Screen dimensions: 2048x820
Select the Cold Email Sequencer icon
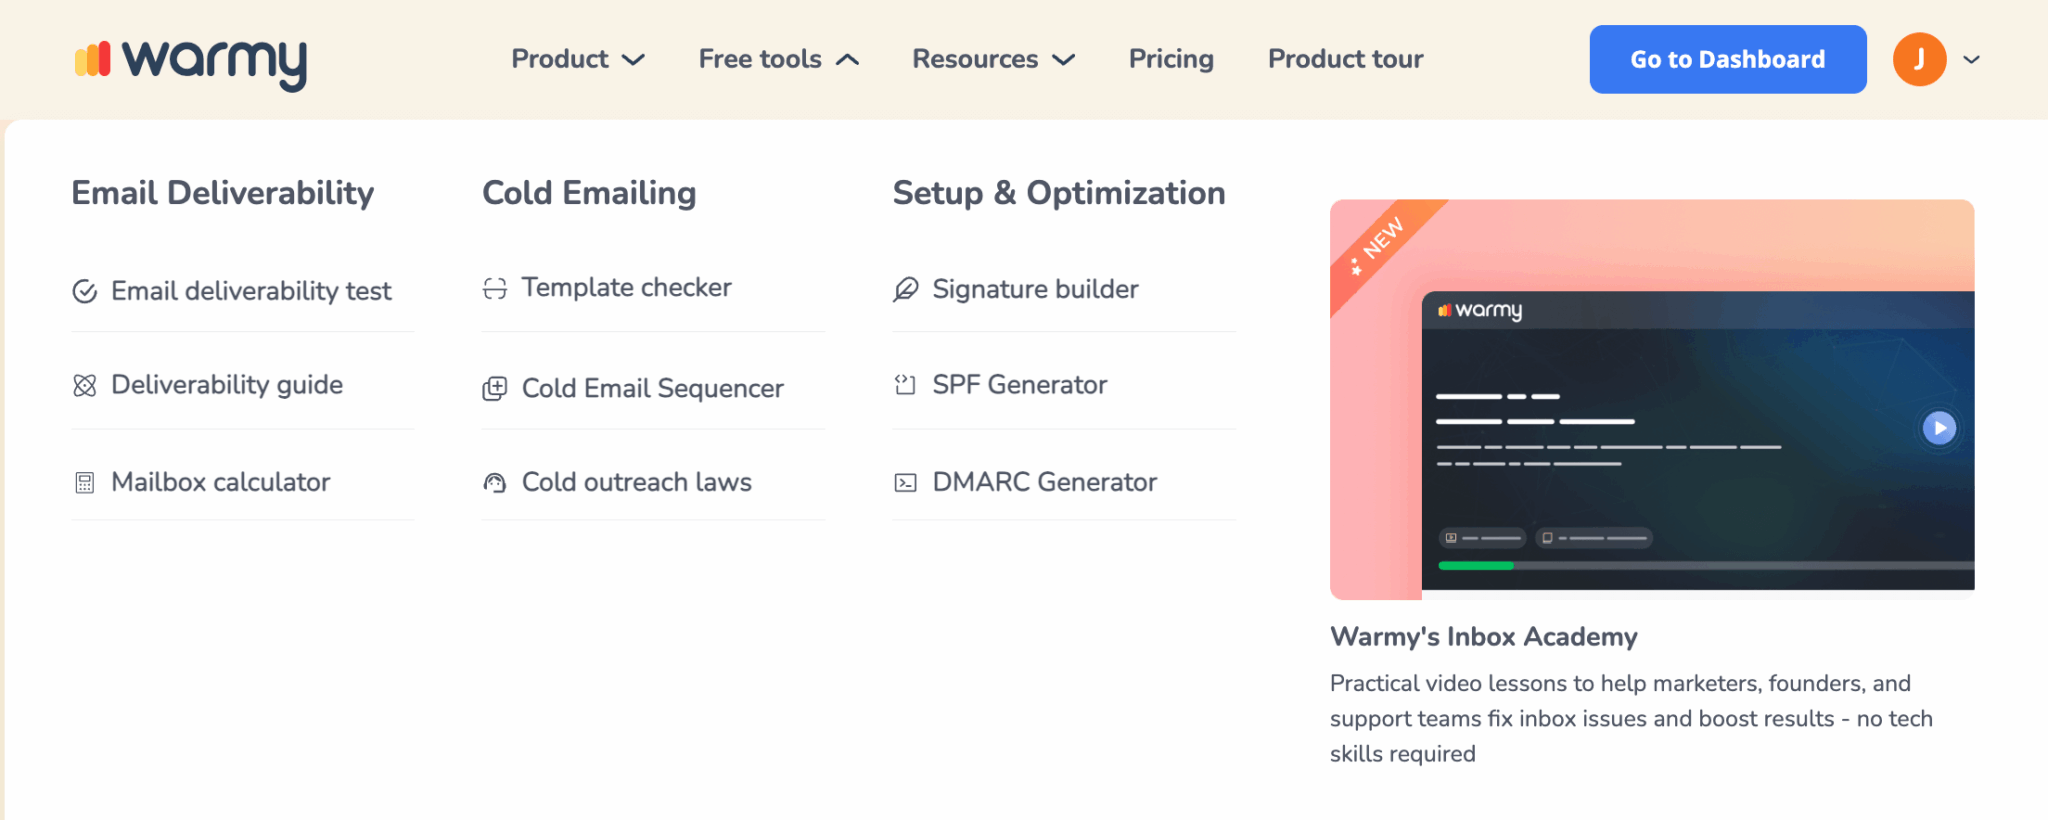pyautogui.click(x=495, y=388)
